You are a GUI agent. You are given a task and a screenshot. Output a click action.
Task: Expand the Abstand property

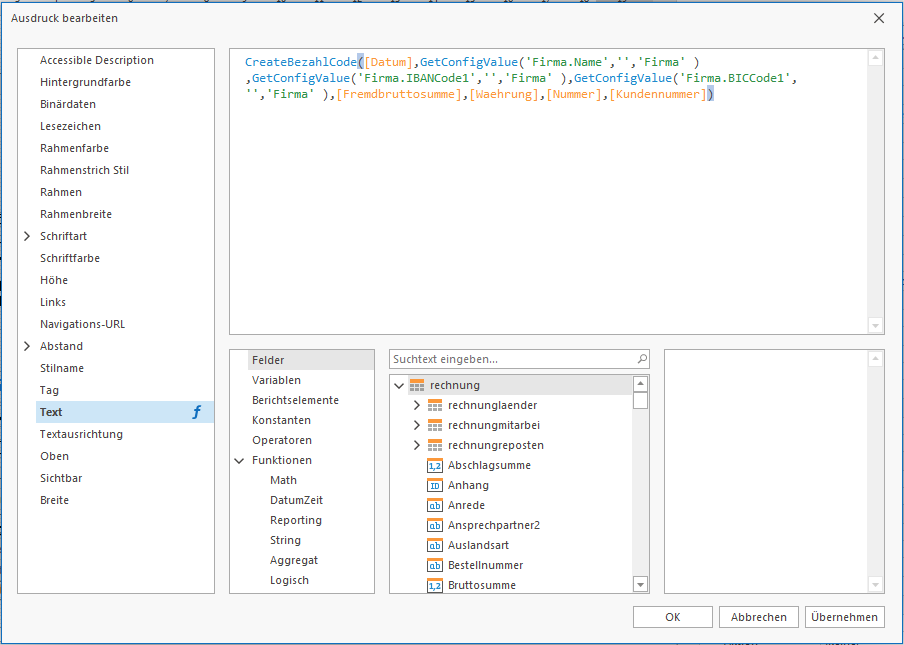tap(27, 346)
